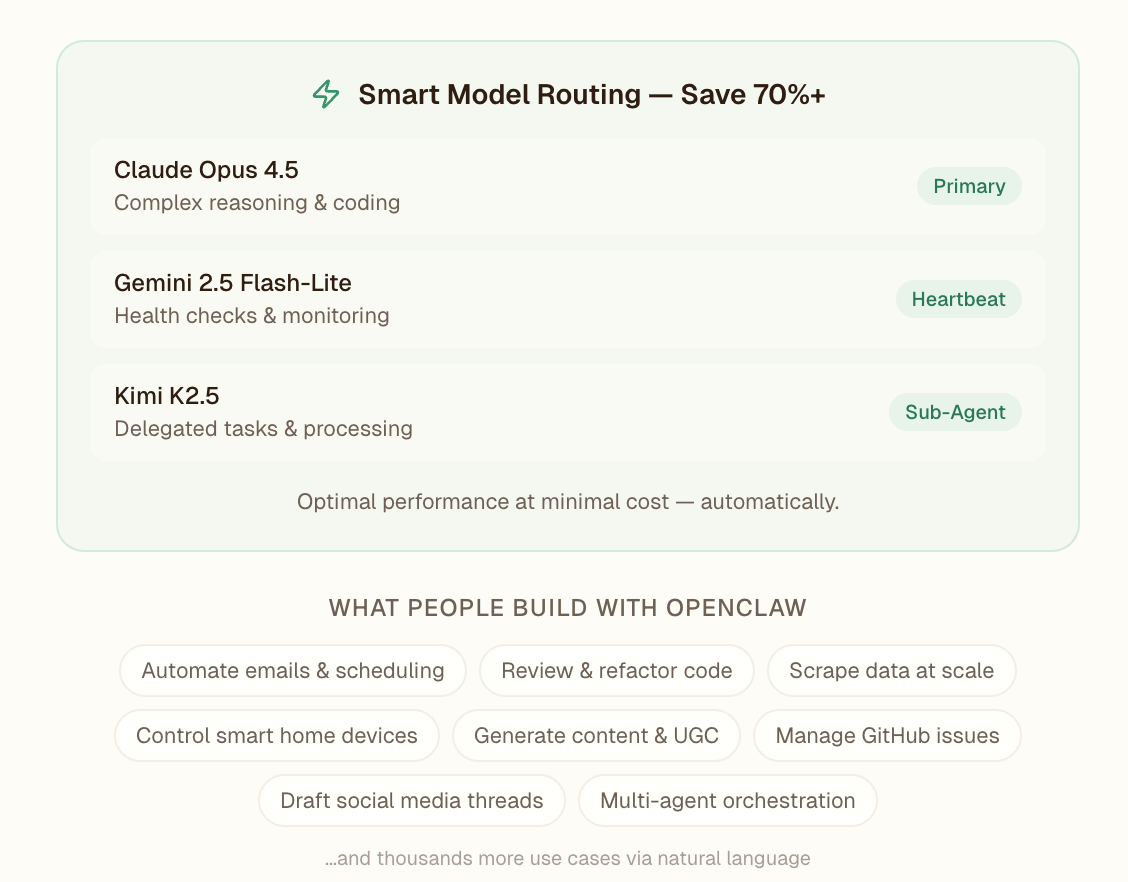This screenshot has width=1128, height=882.
Task: Select Control smart home devices chip
Action: click(x=277, y=736)
